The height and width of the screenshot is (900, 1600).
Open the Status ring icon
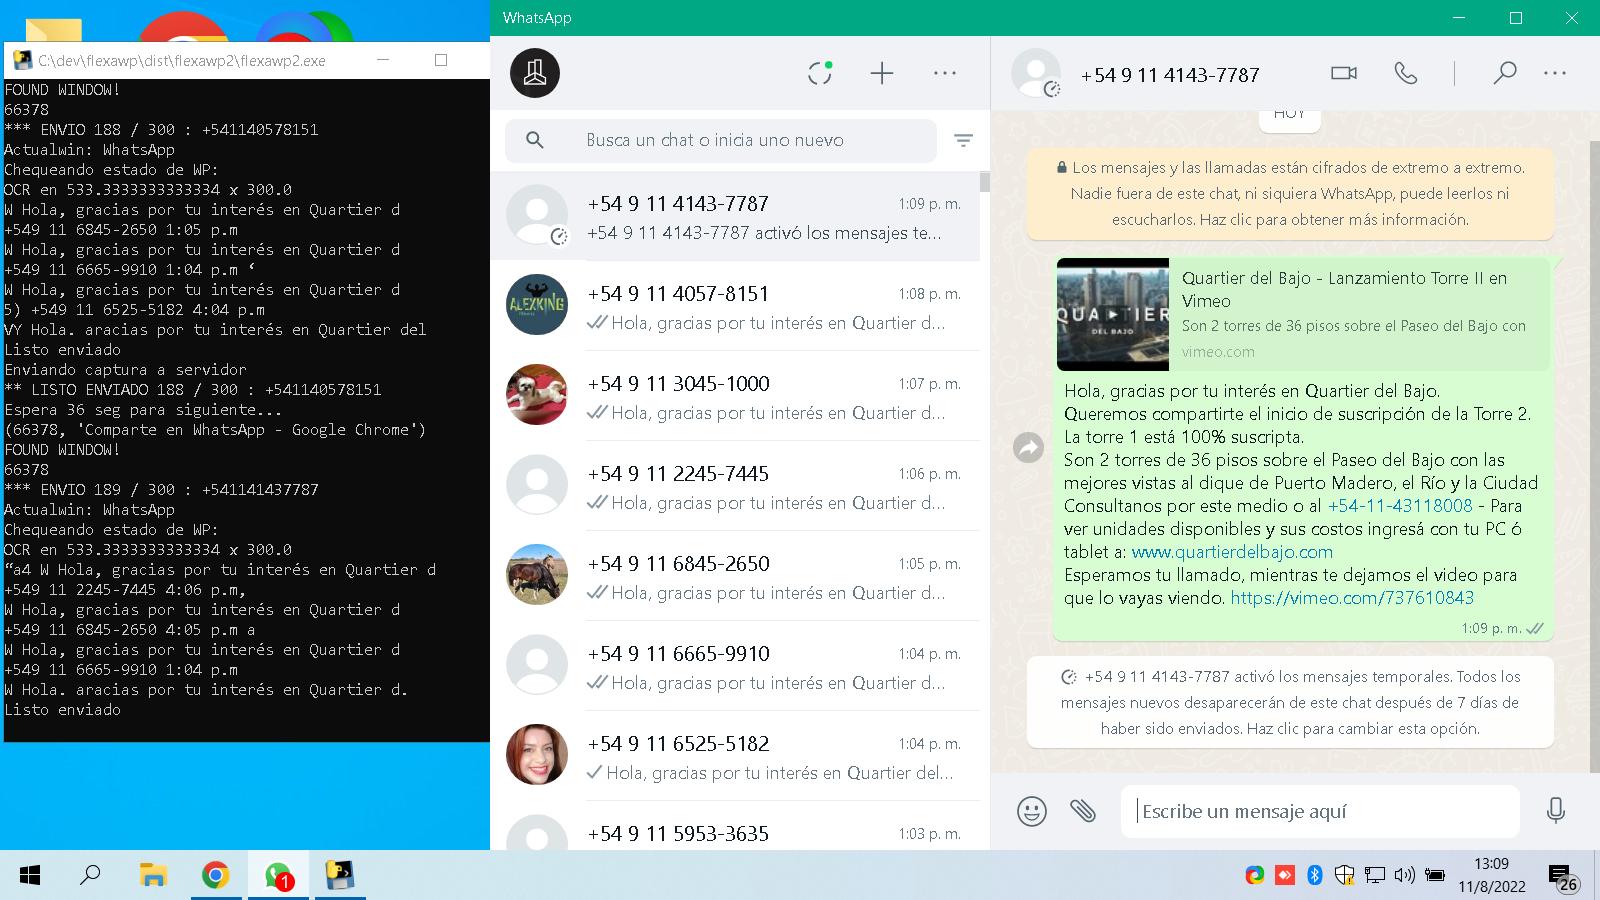pos(820,73)
